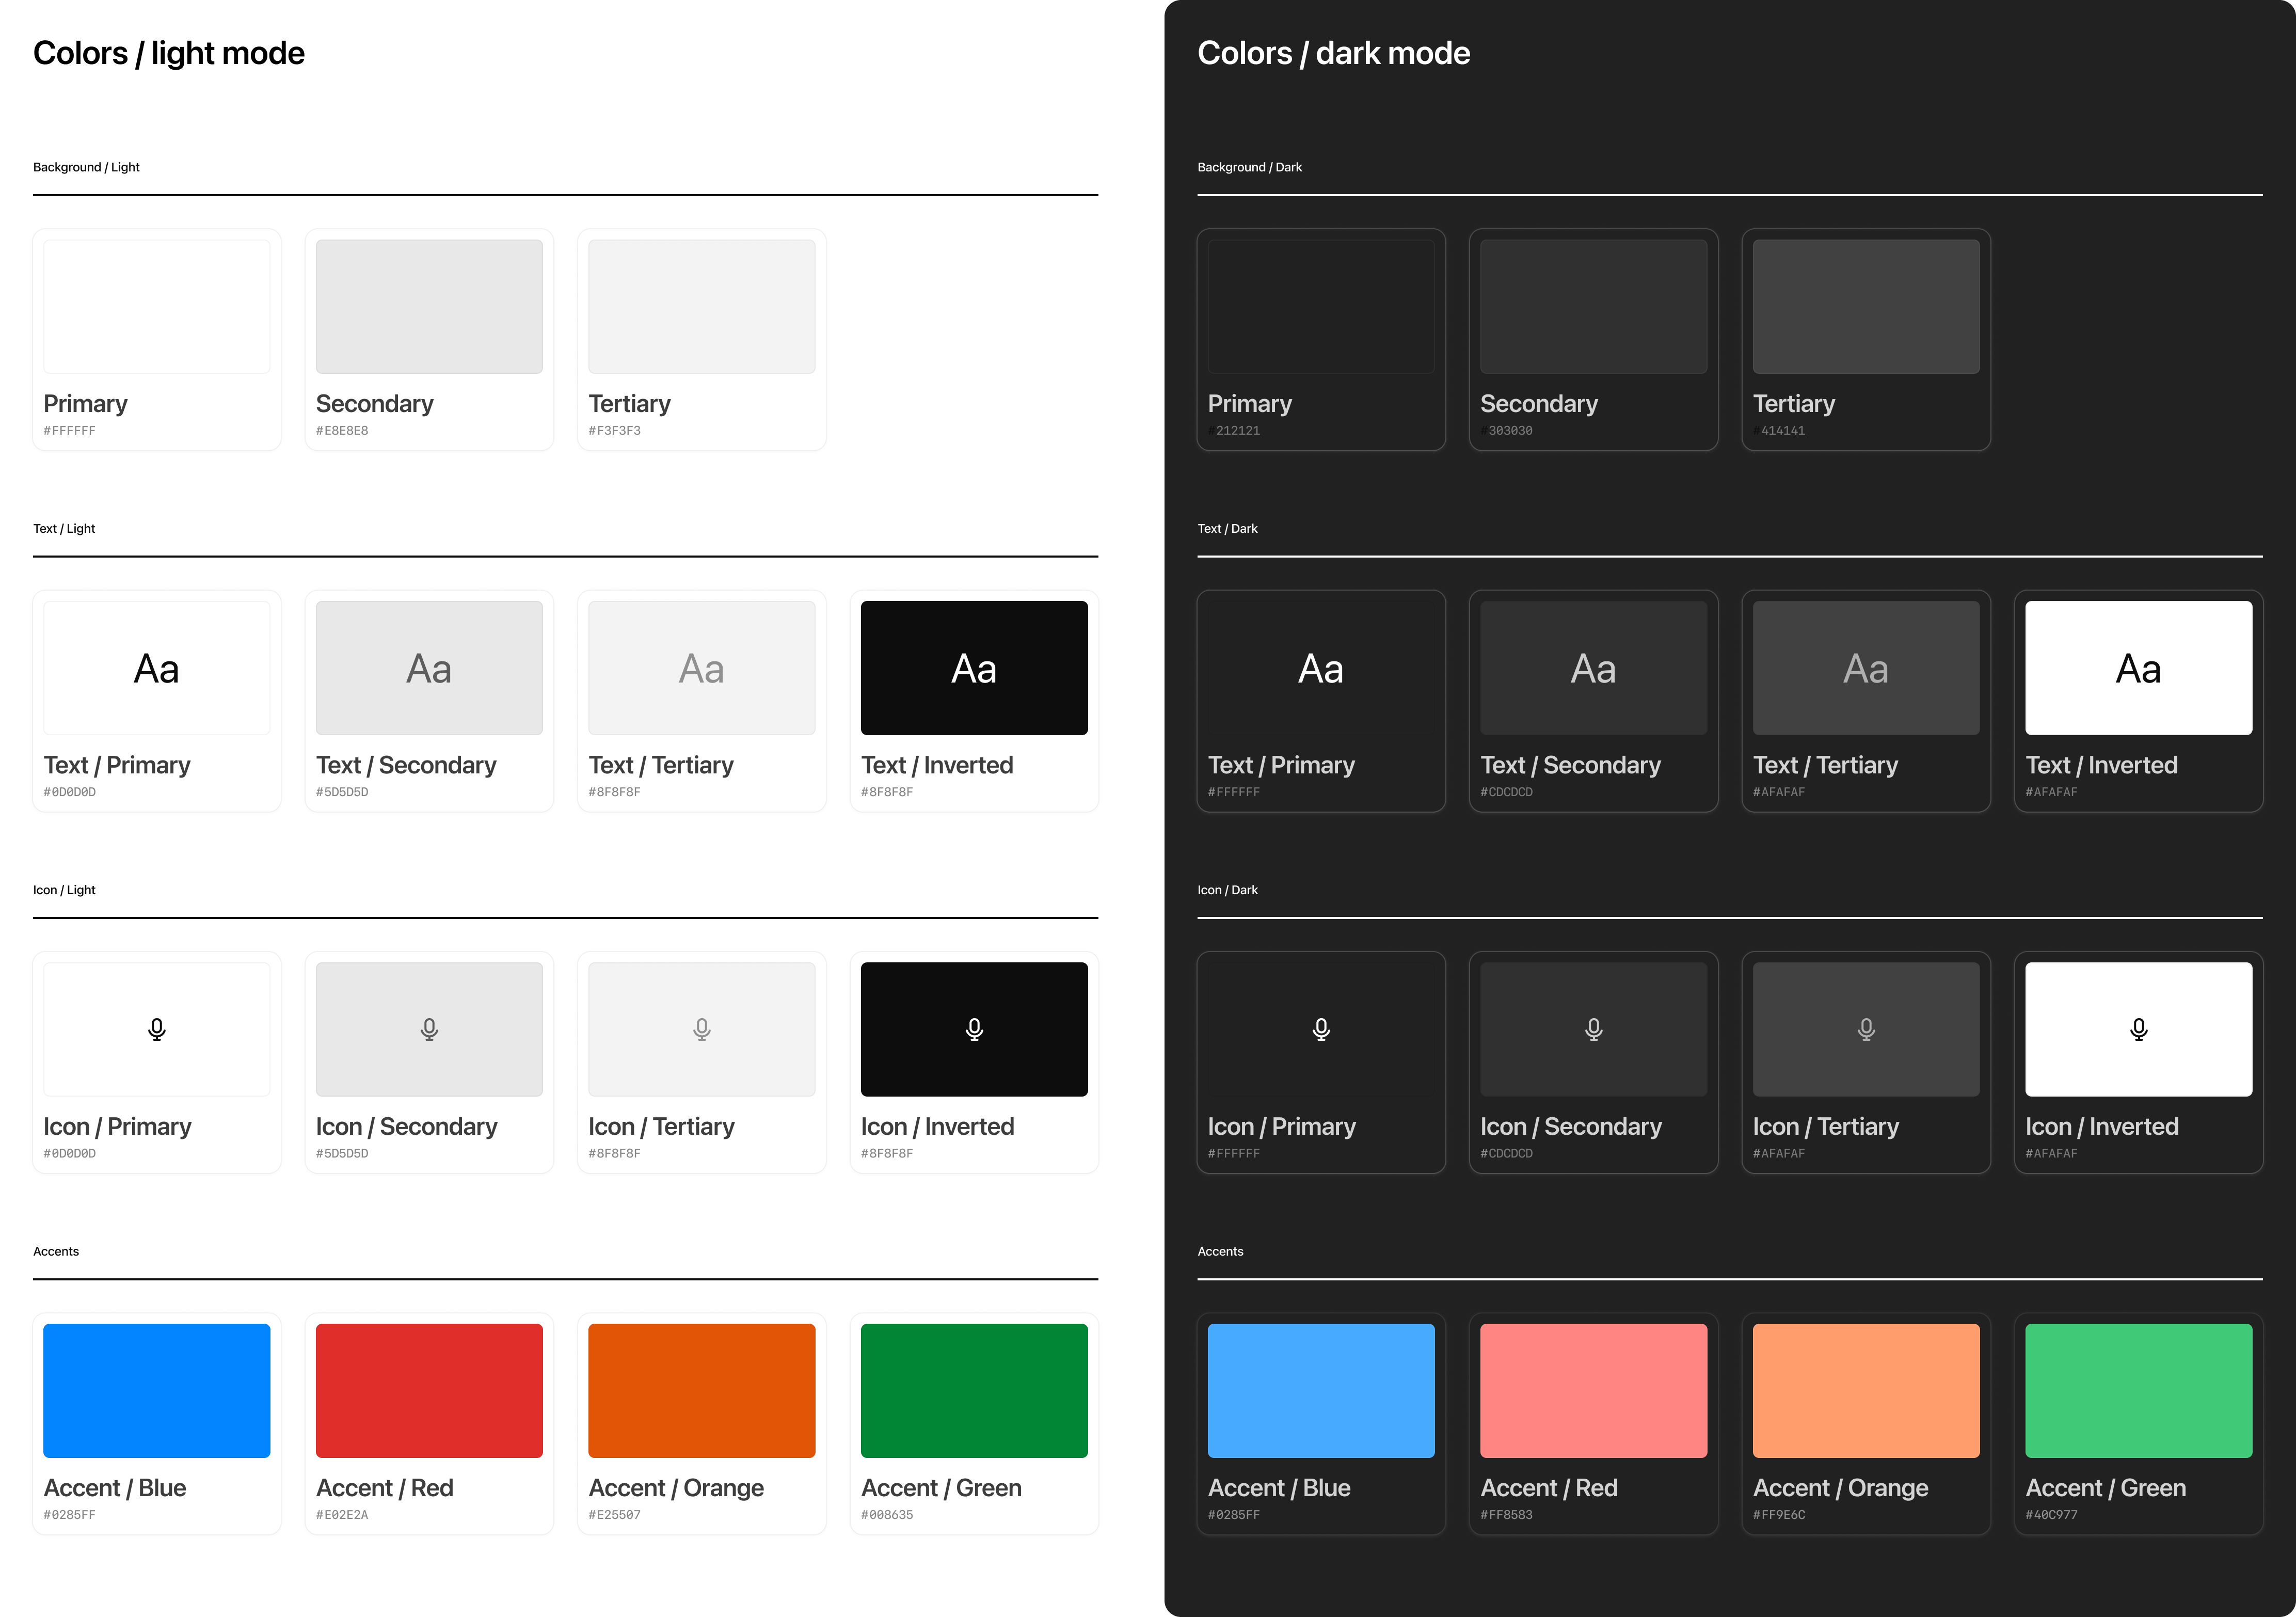Click the Colors / light mode heading
Viewport: 2296px width, 1617px height.
click(169, 52)
